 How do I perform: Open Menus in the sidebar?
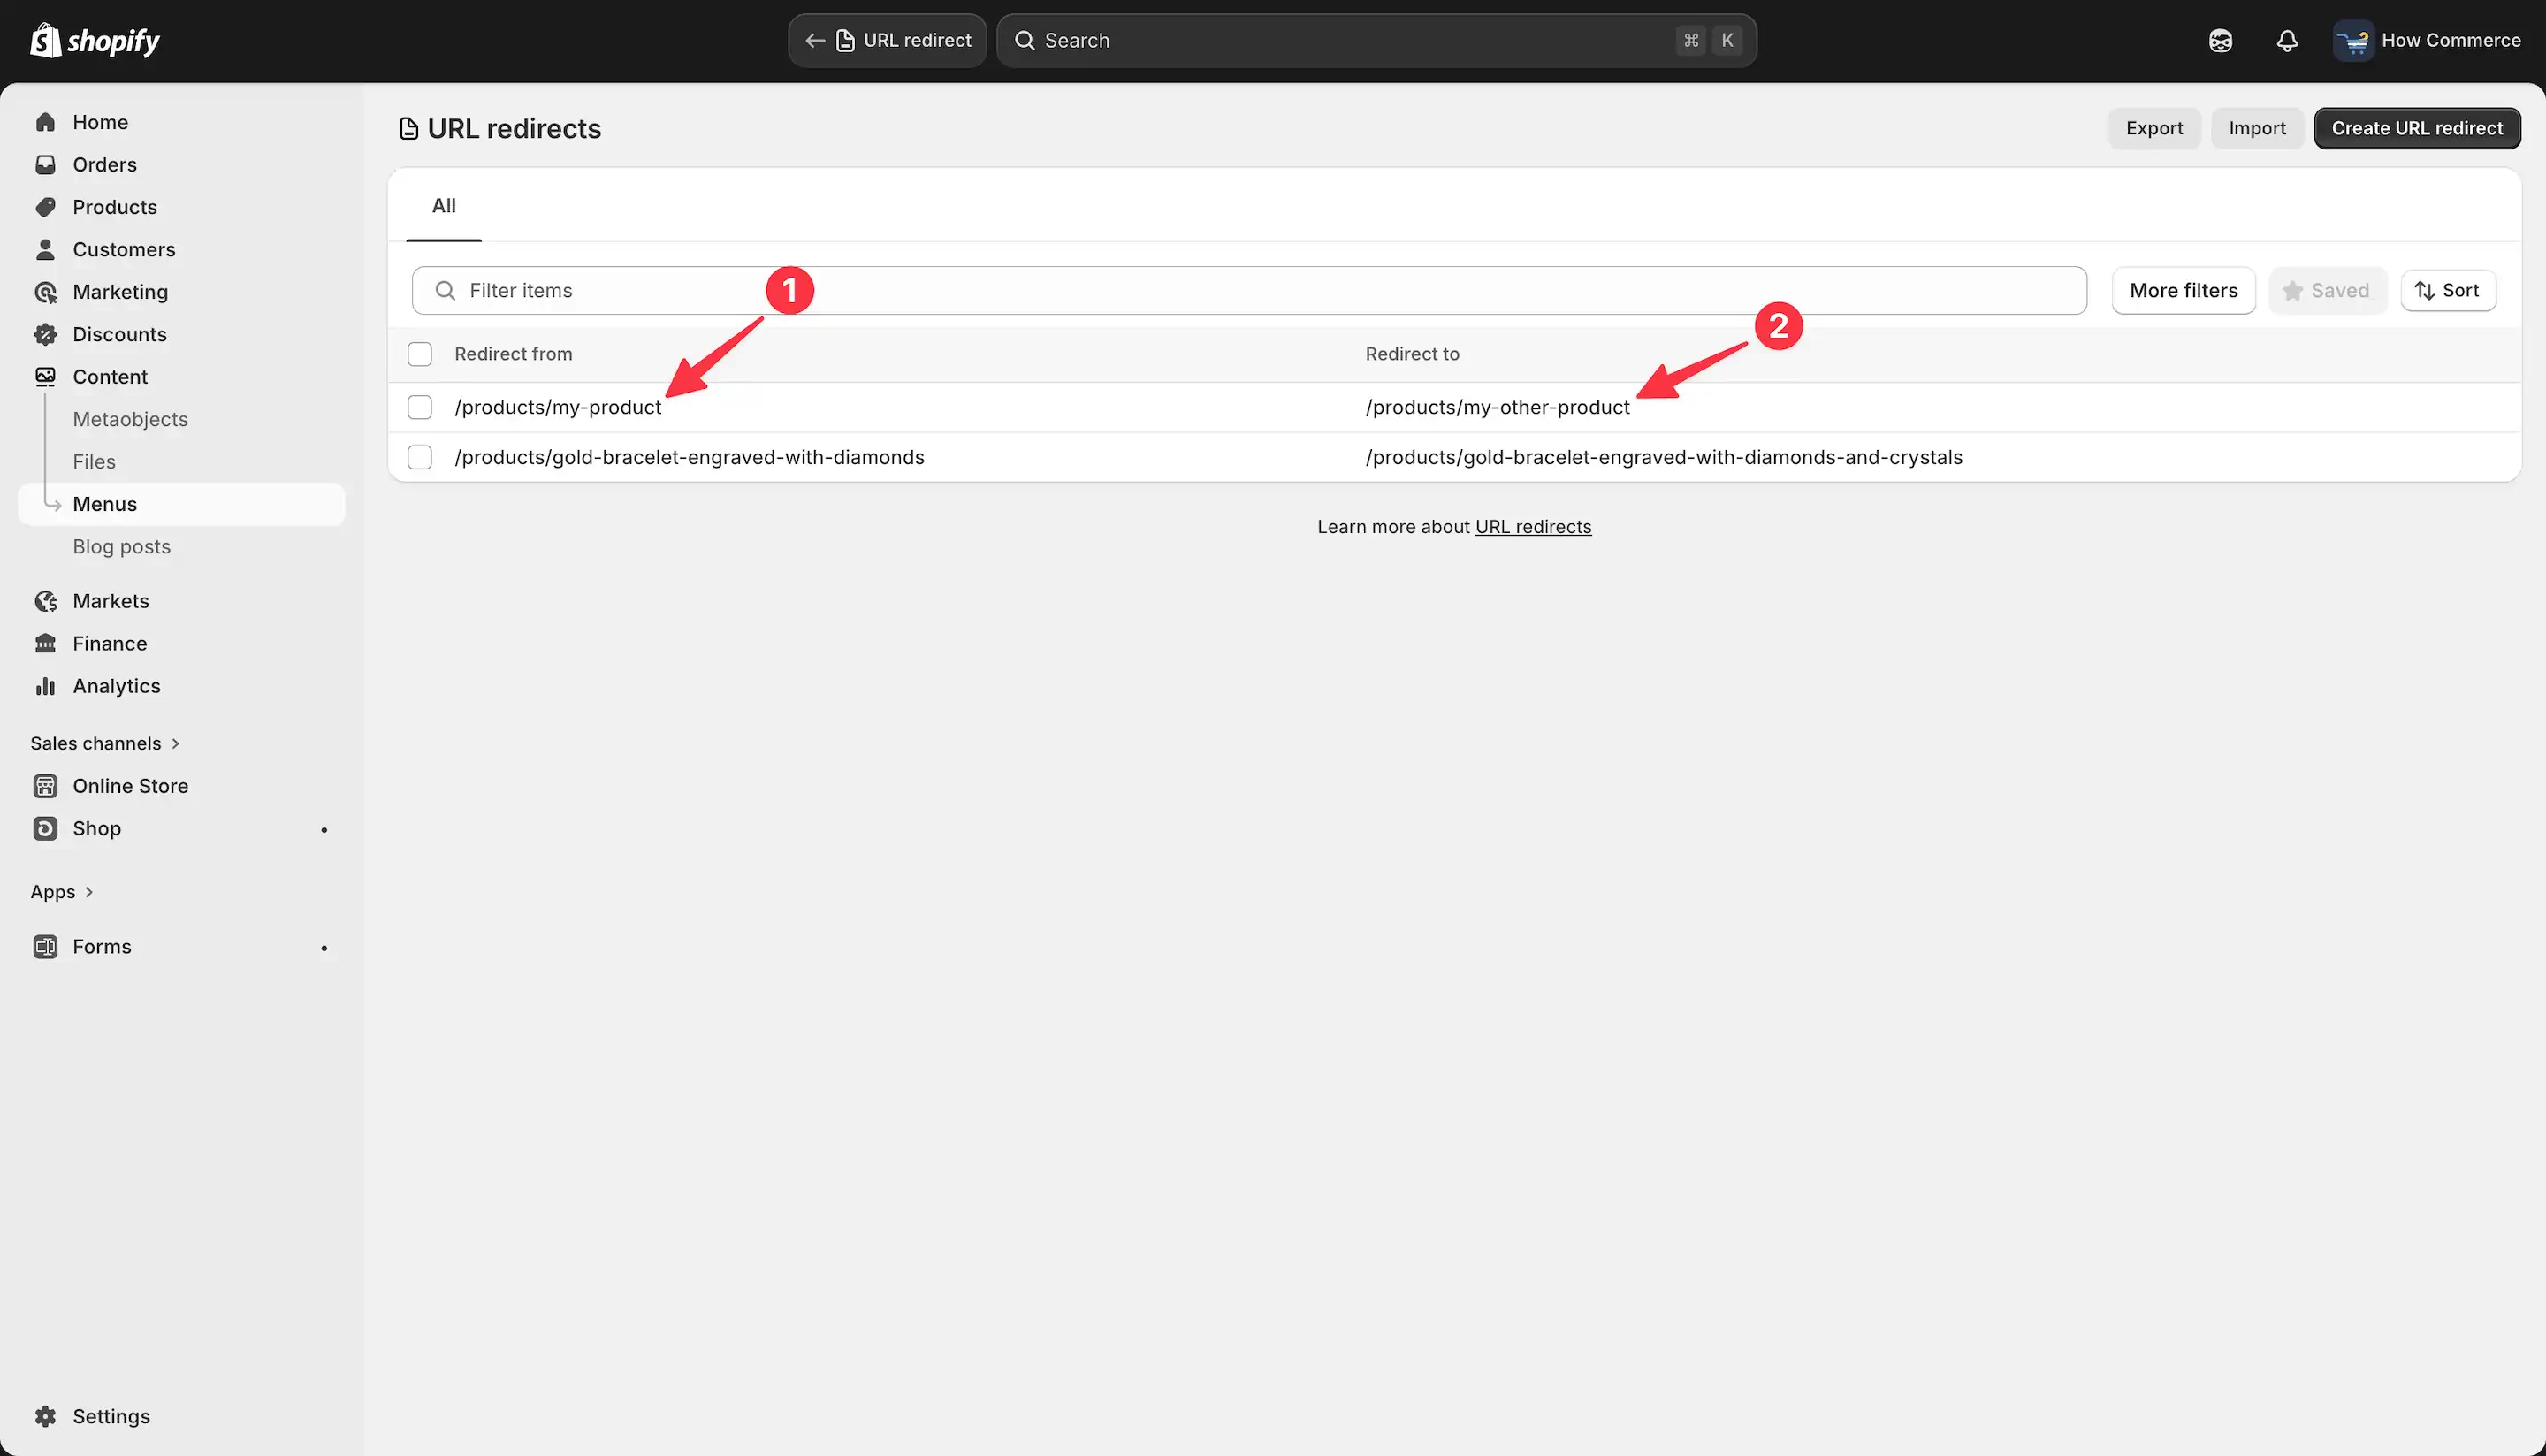pyautogui.click(x=182, y=504)
